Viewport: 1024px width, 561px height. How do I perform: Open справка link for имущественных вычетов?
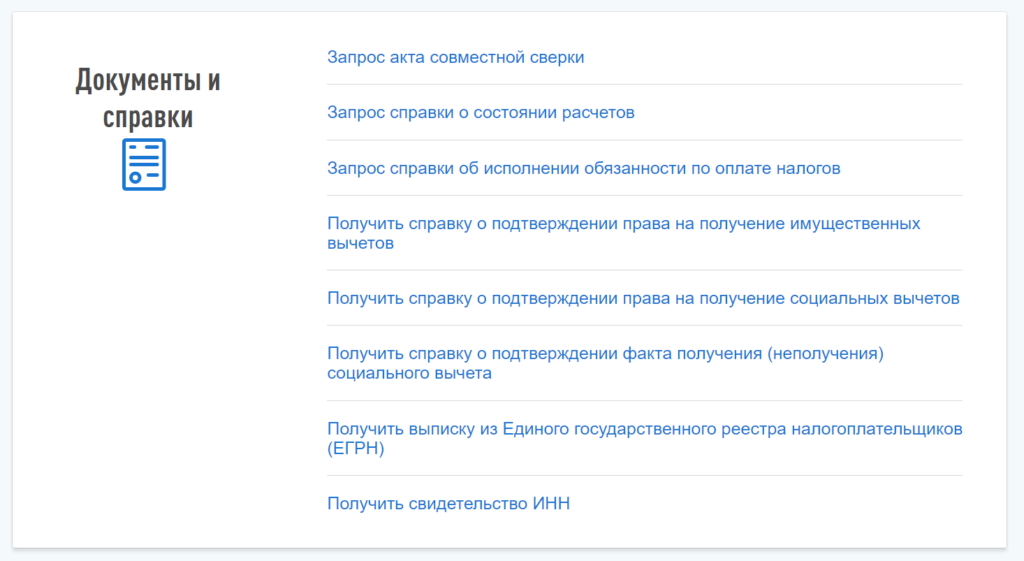[x=623, y=224]
